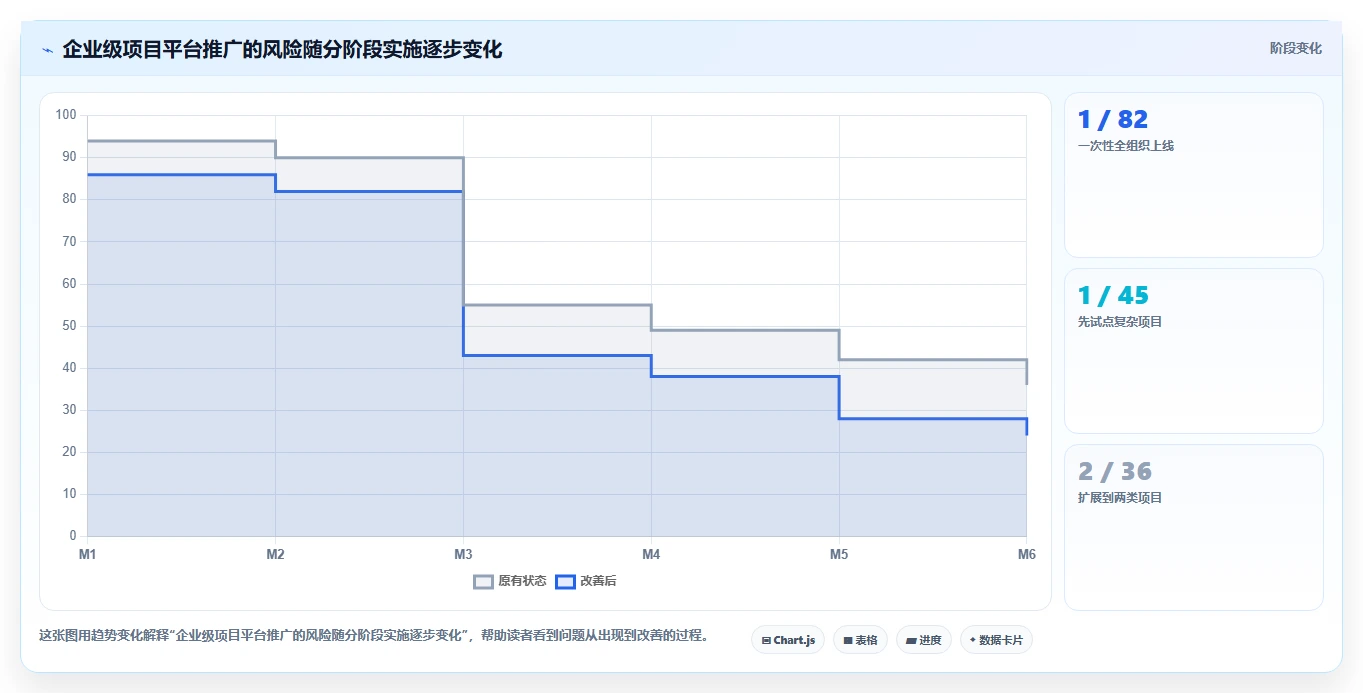
Task: Click the chart title 企业级项目平台推广的风险随分阶段实施逐步变化
Action: 282,50
